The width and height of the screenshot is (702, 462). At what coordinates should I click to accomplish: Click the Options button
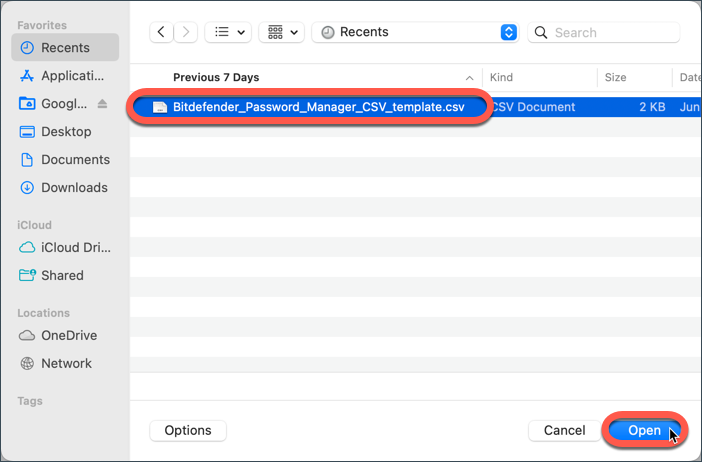pyautogui.click(x=188, y=430)
